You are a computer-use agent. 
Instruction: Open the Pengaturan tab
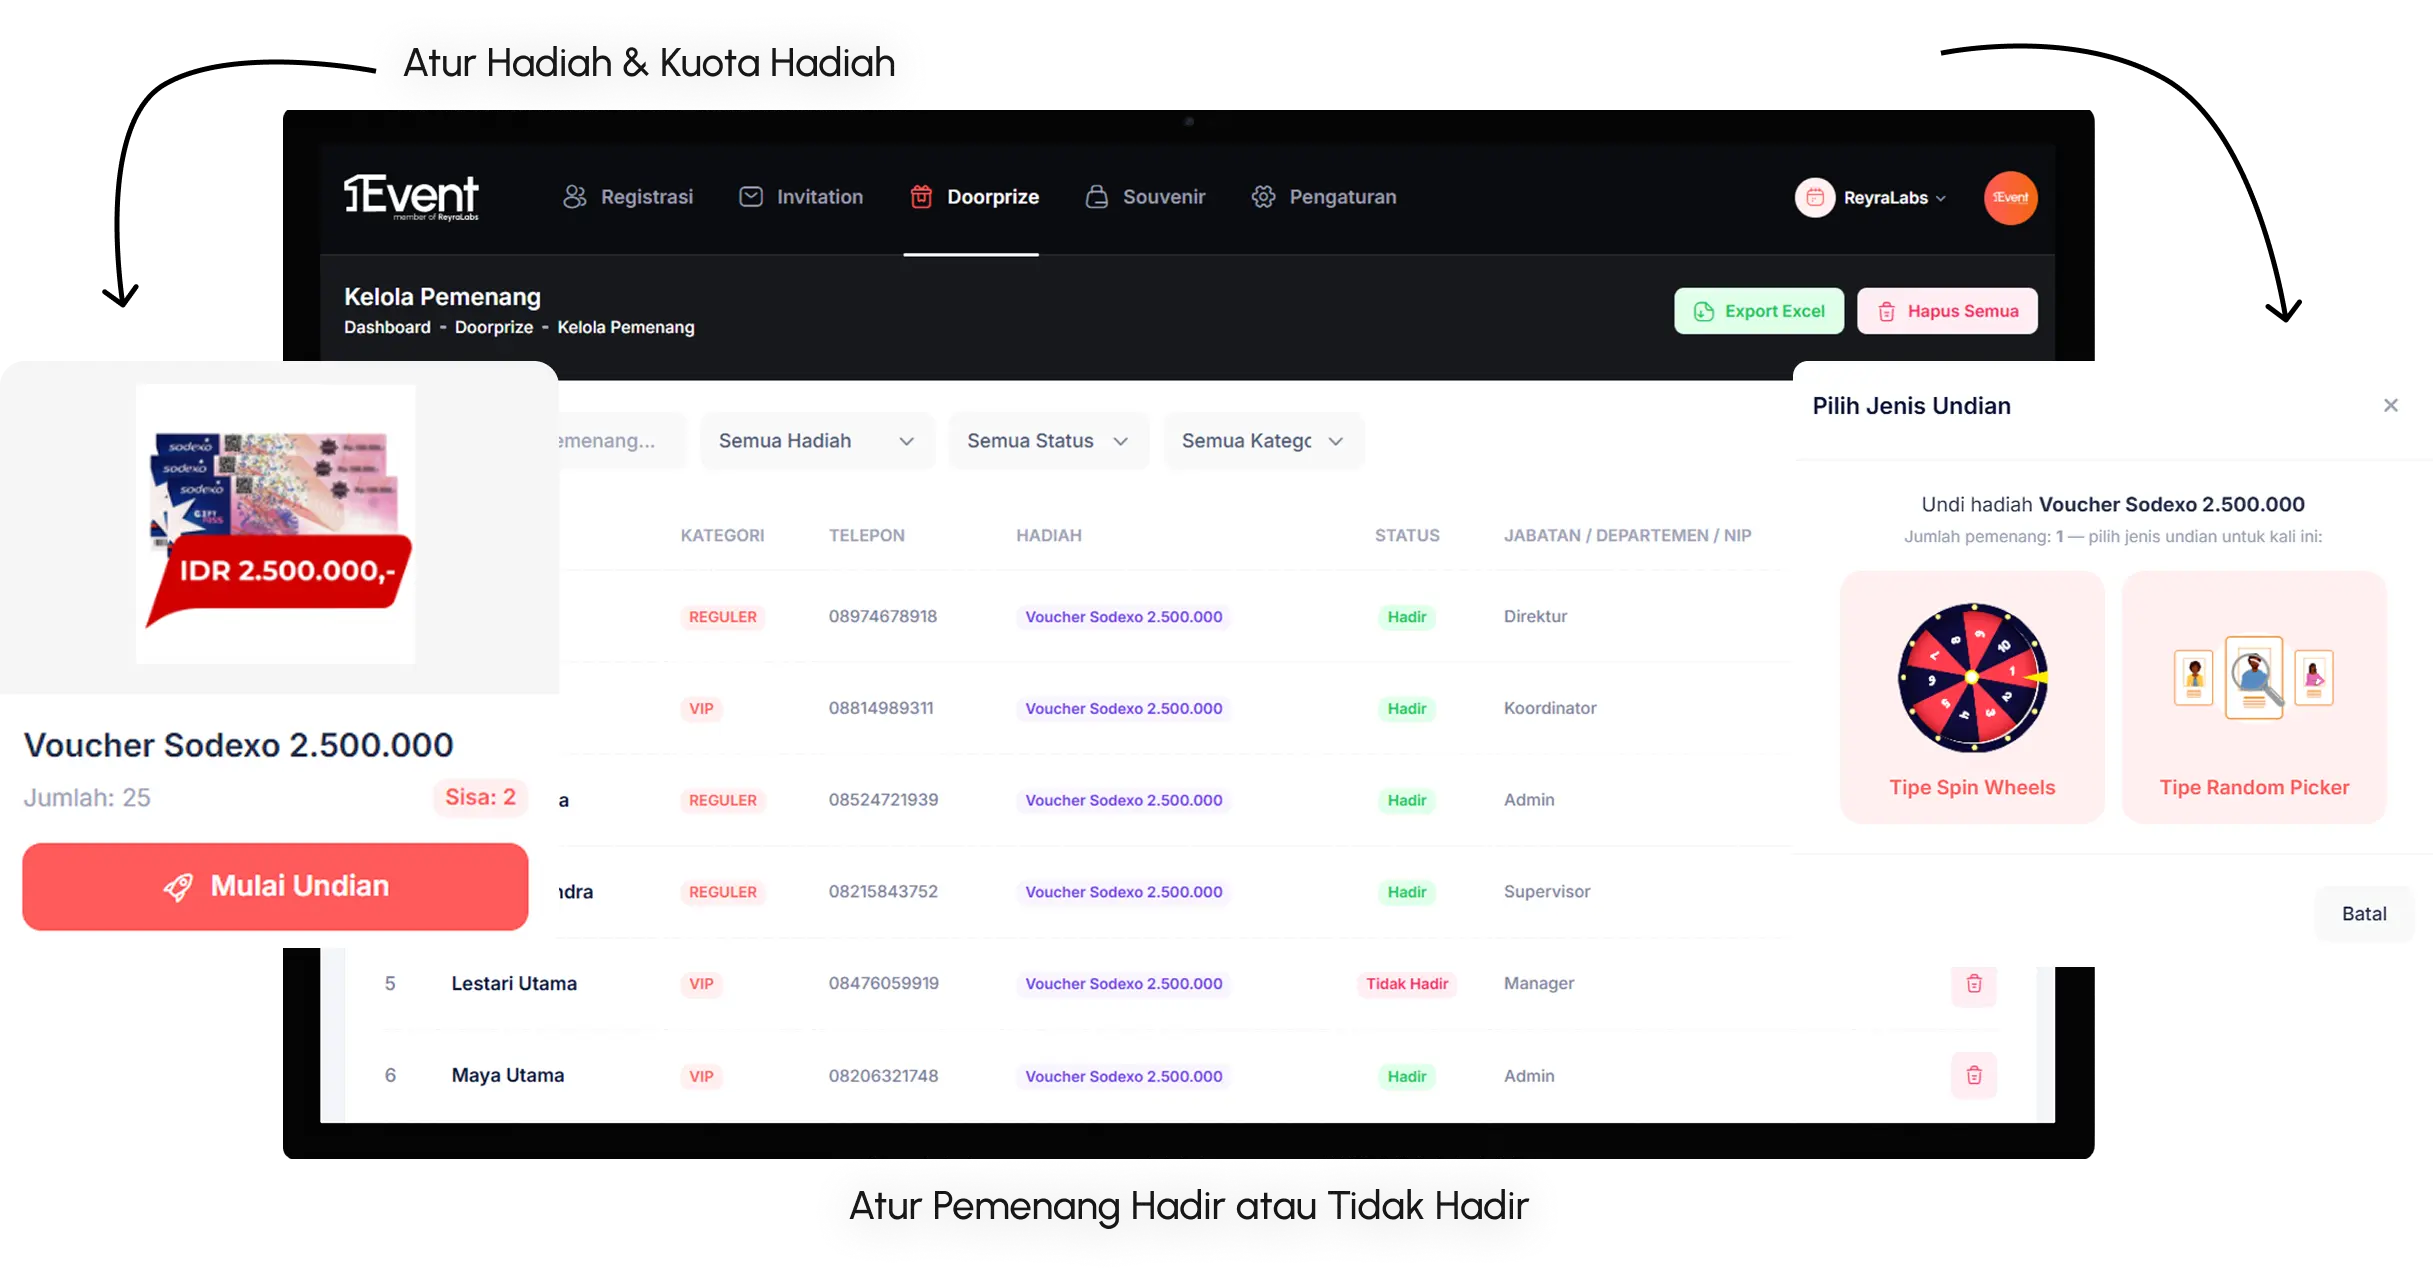coord(1324,197)
